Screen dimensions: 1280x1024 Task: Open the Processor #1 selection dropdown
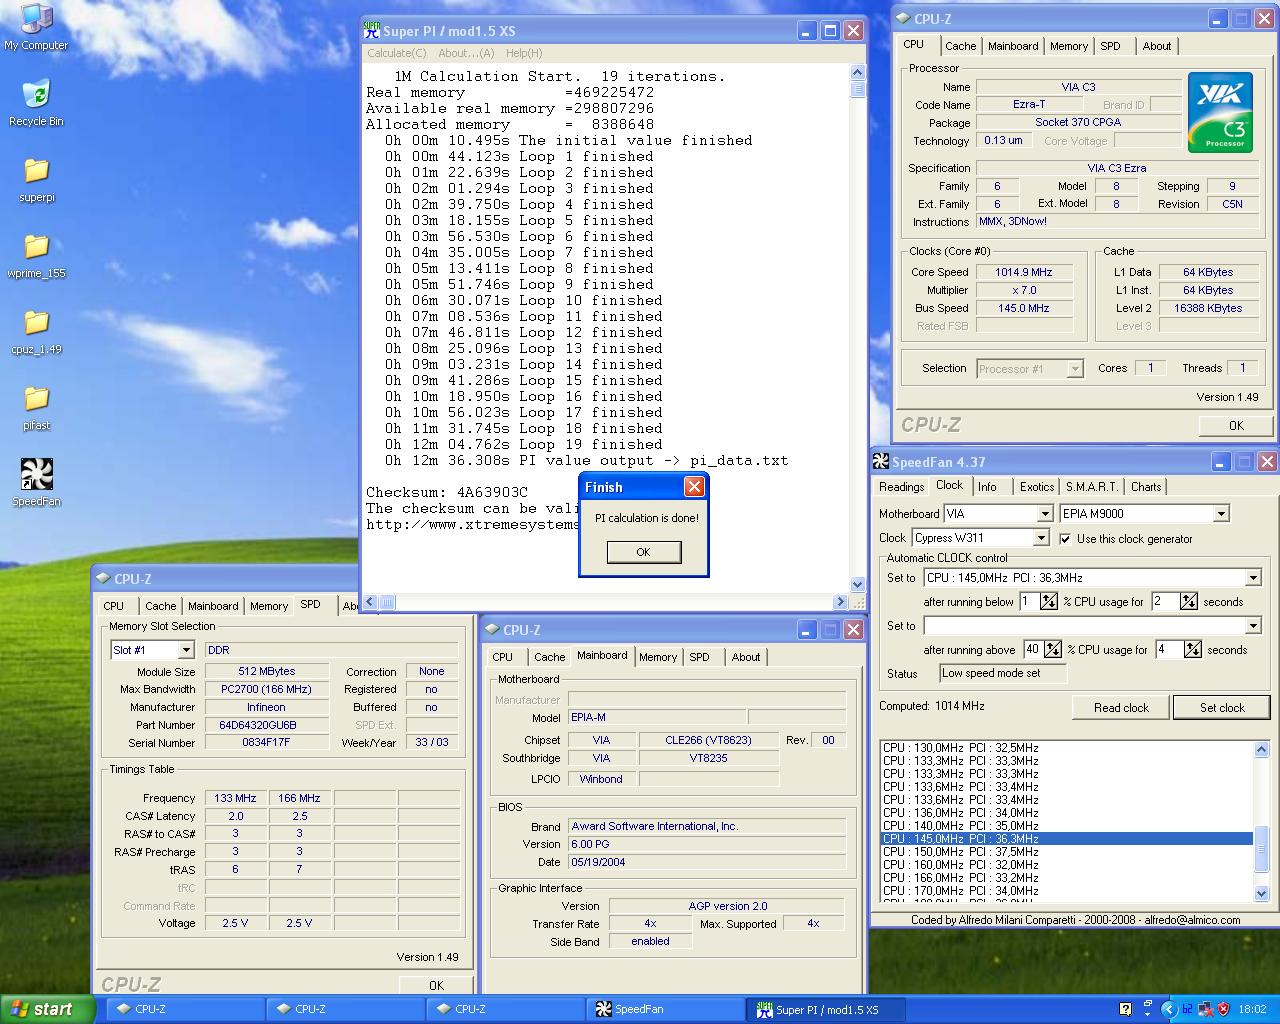(x=1030, y=369)
